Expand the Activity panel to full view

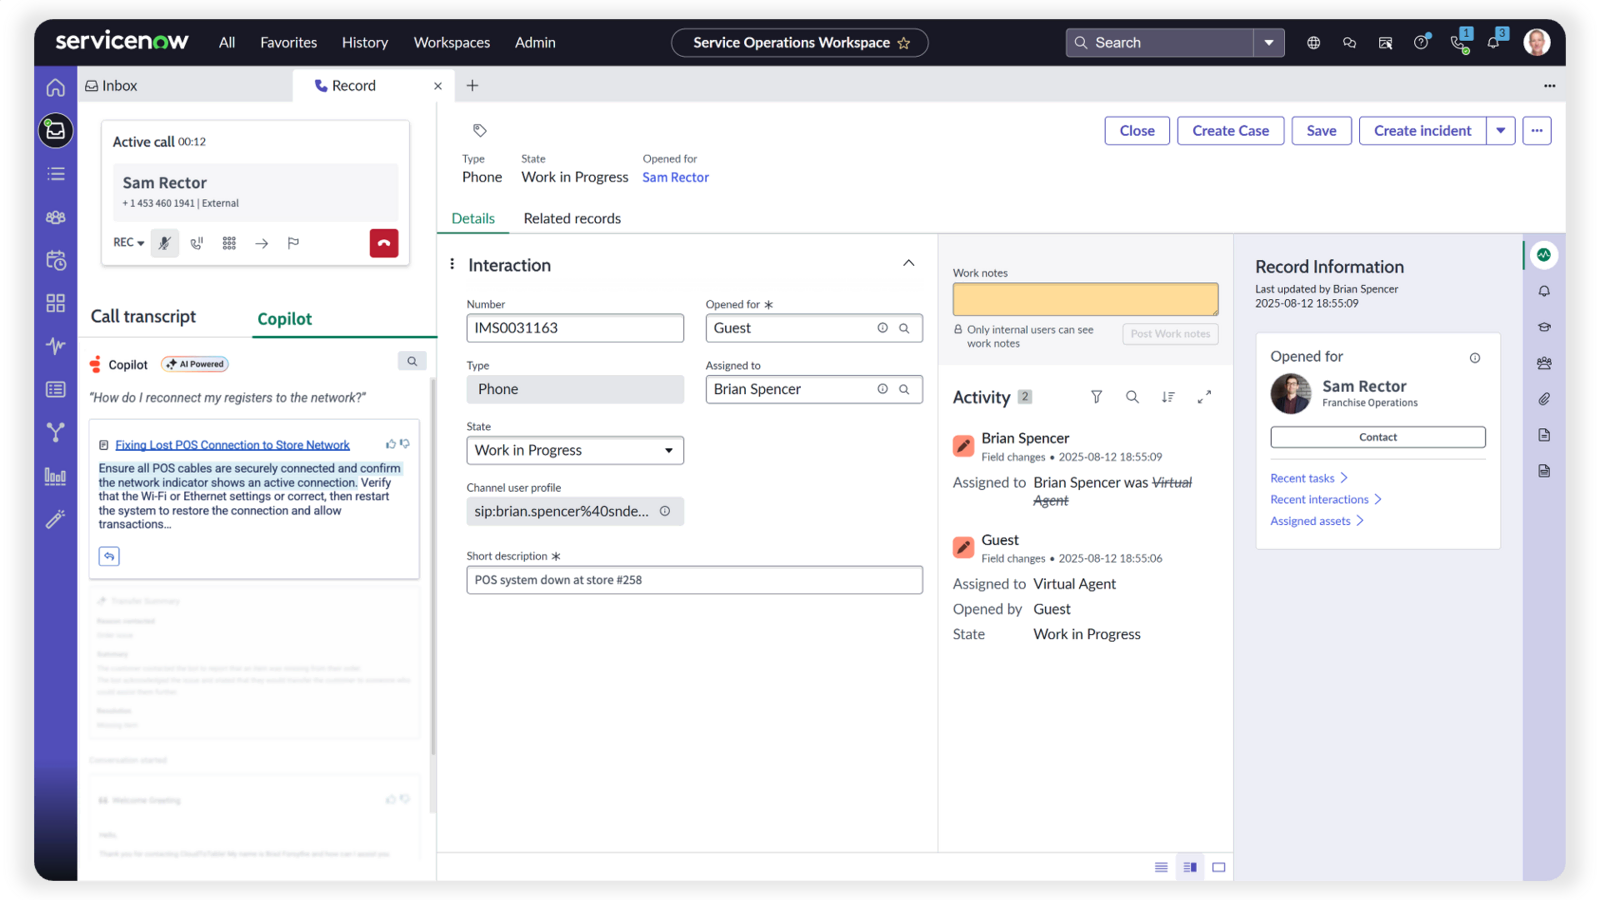click(x=1204, y=397)
